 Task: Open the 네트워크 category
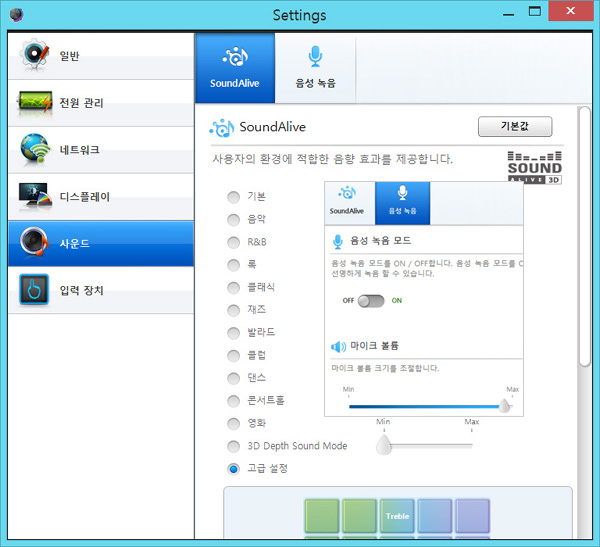click(101, 150)
